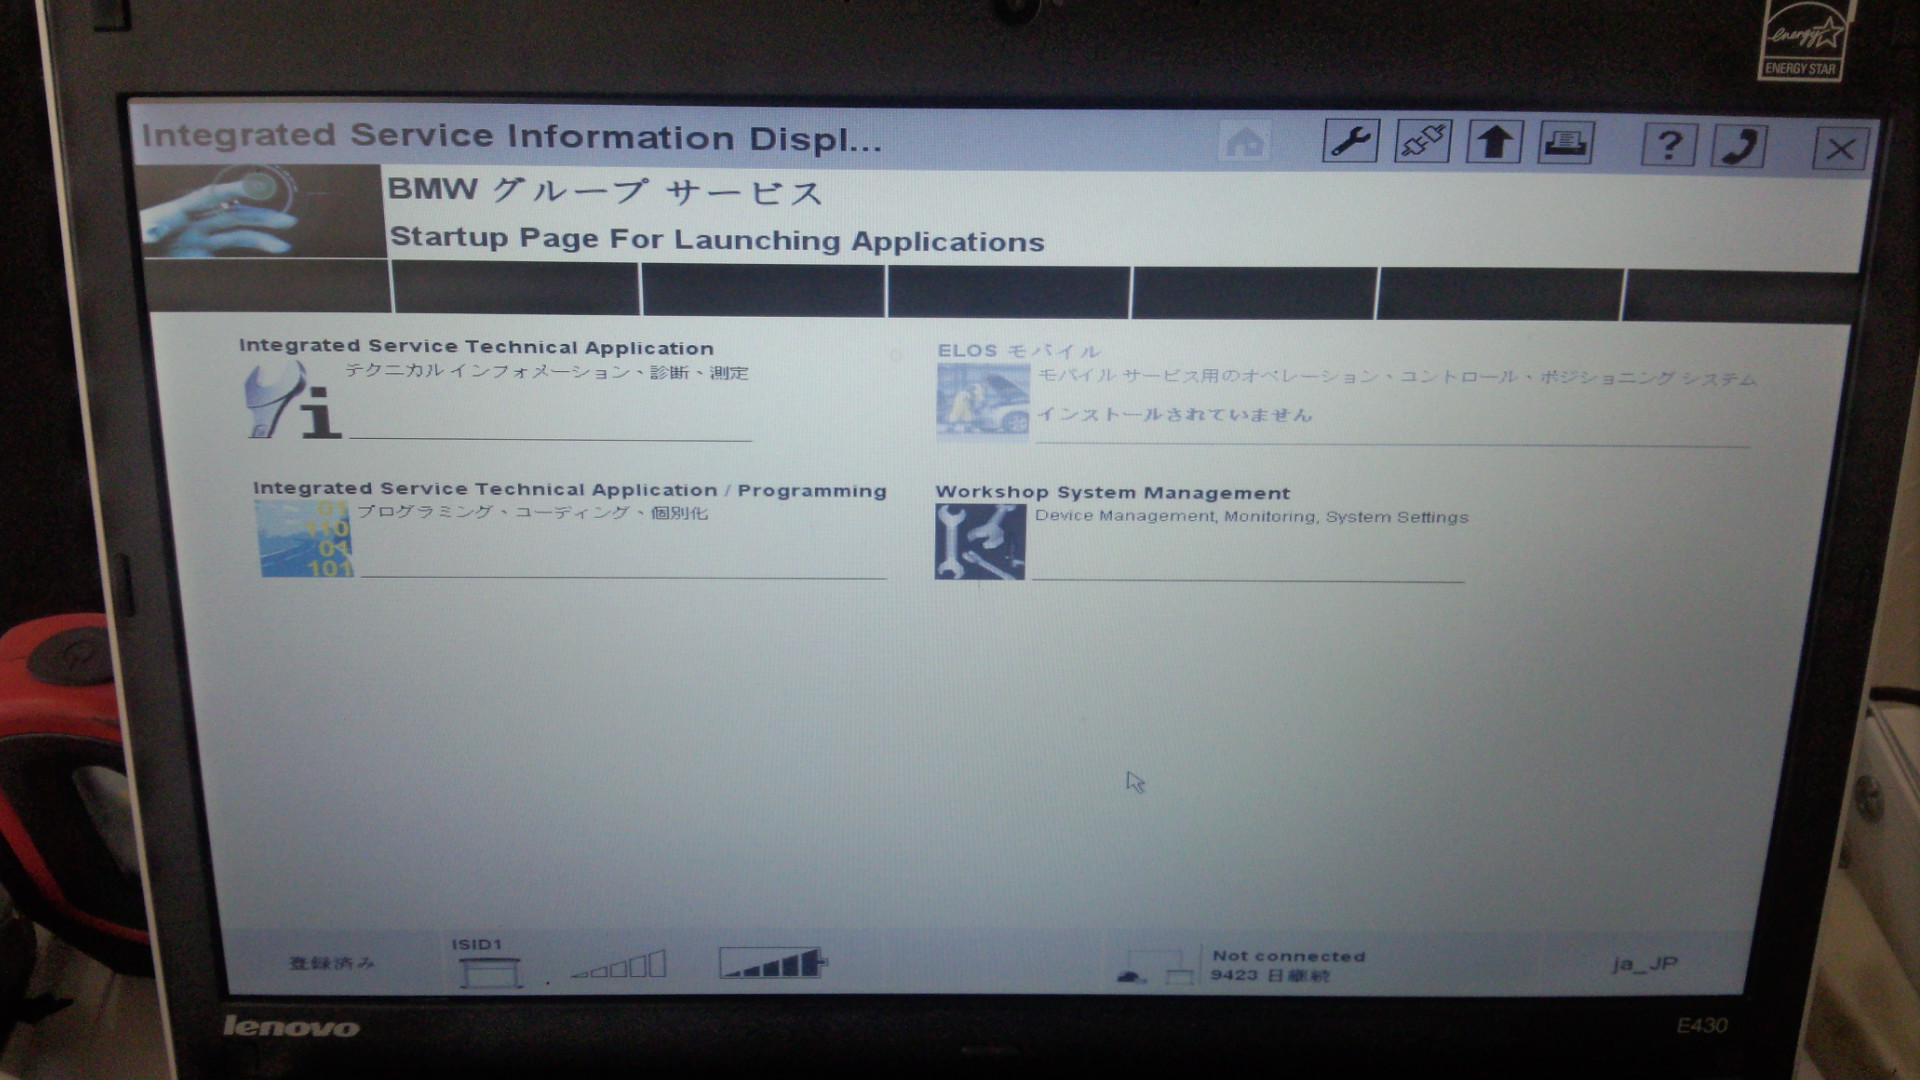This screenshot has height=1080, width=1920.
Task: Click the ja_JP language indicator
Action: point(1644,964)
